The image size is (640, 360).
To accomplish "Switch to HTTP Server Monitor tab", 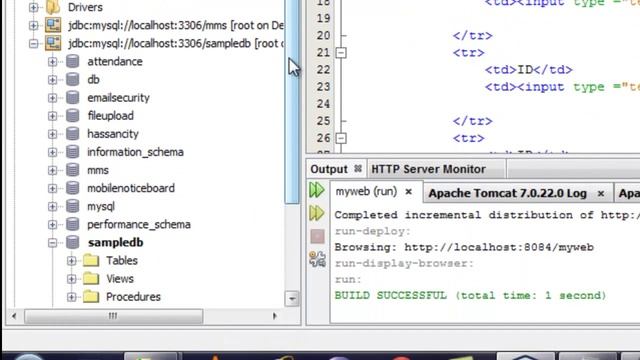I will click(428, 169).
